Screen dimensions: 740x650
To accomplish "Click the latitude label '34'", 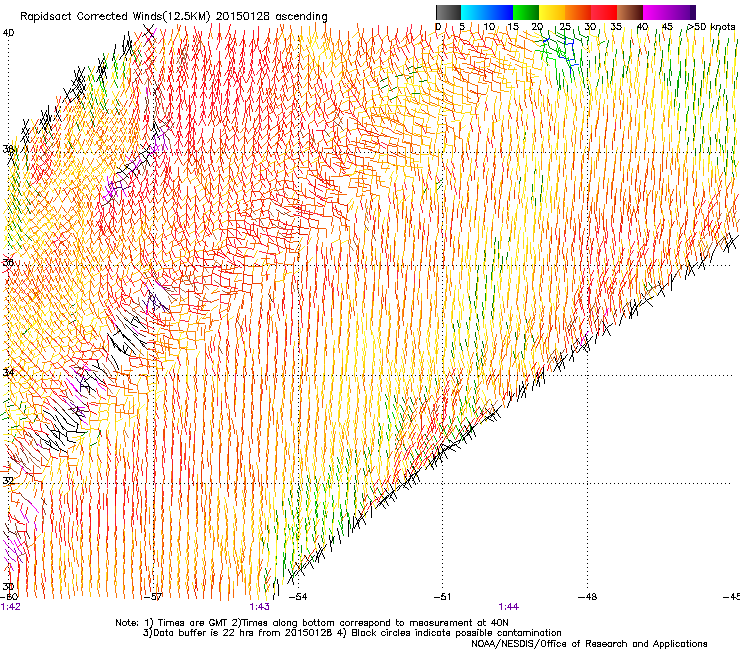I will click(8, 372).
